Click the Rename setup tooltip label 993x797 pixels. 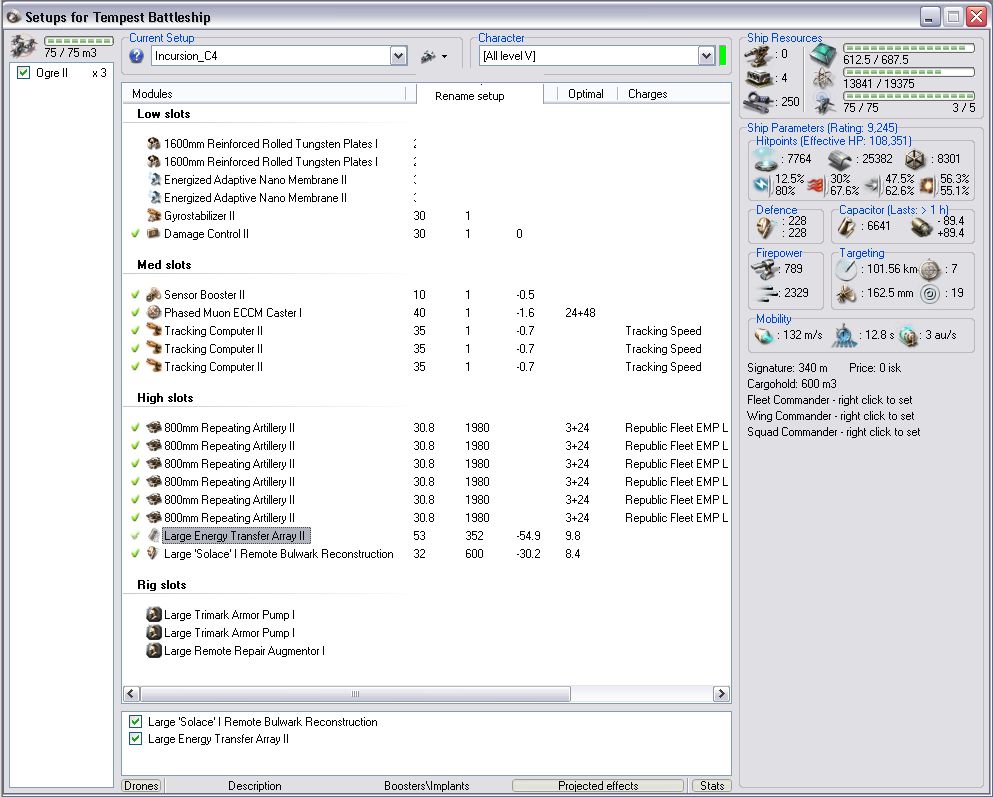coord(469,96)
